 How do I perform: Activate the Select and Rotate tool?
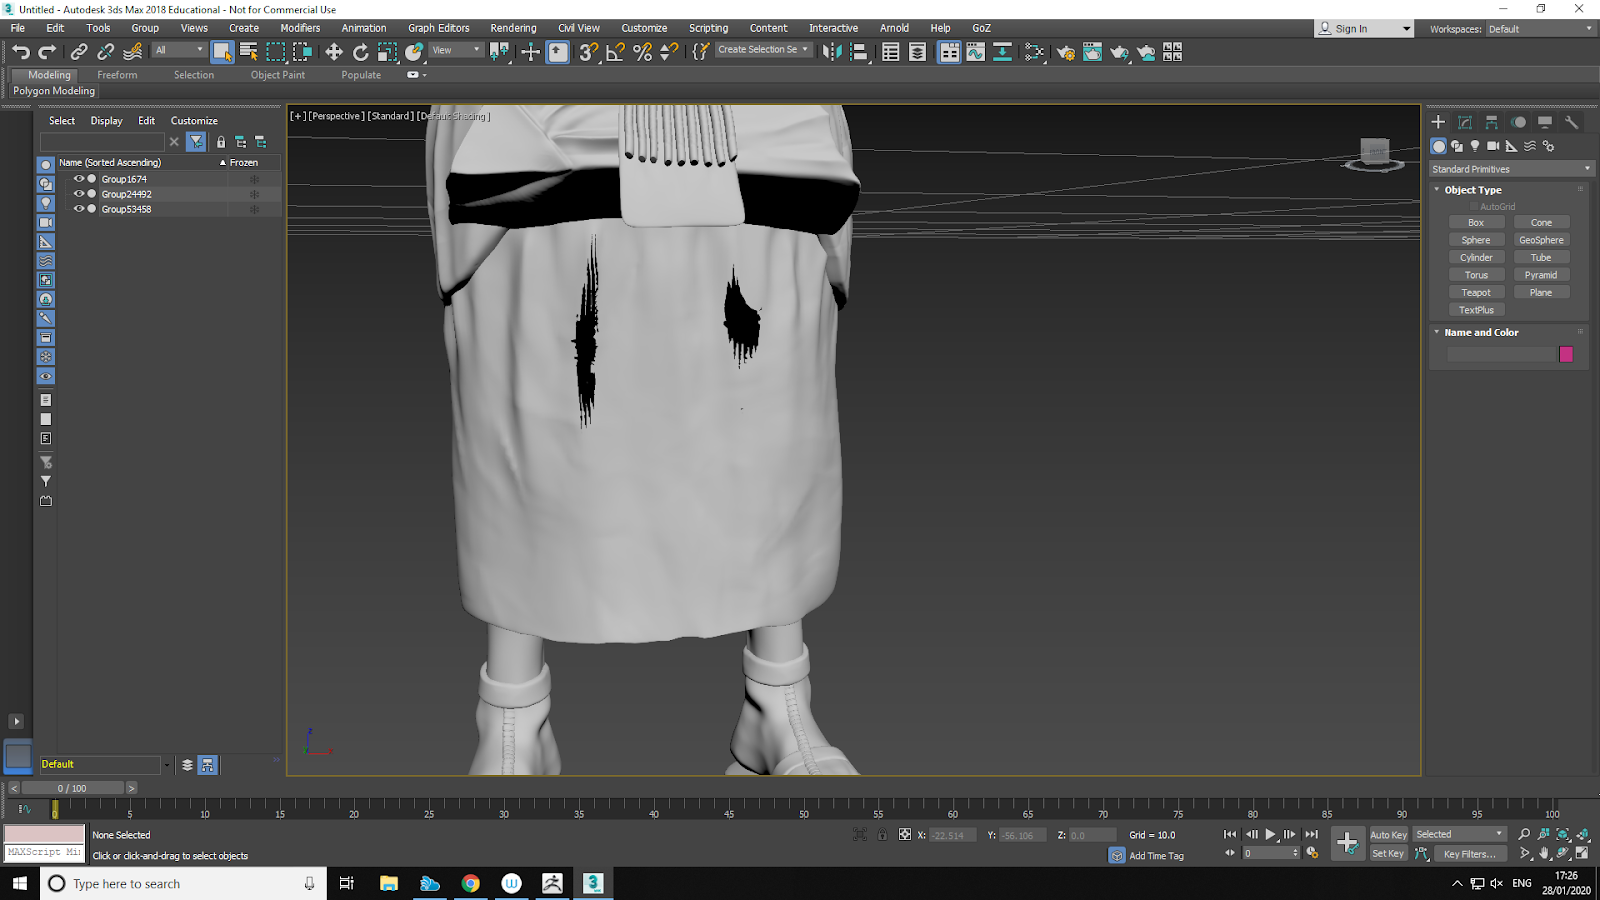click(x=361, y=52)
